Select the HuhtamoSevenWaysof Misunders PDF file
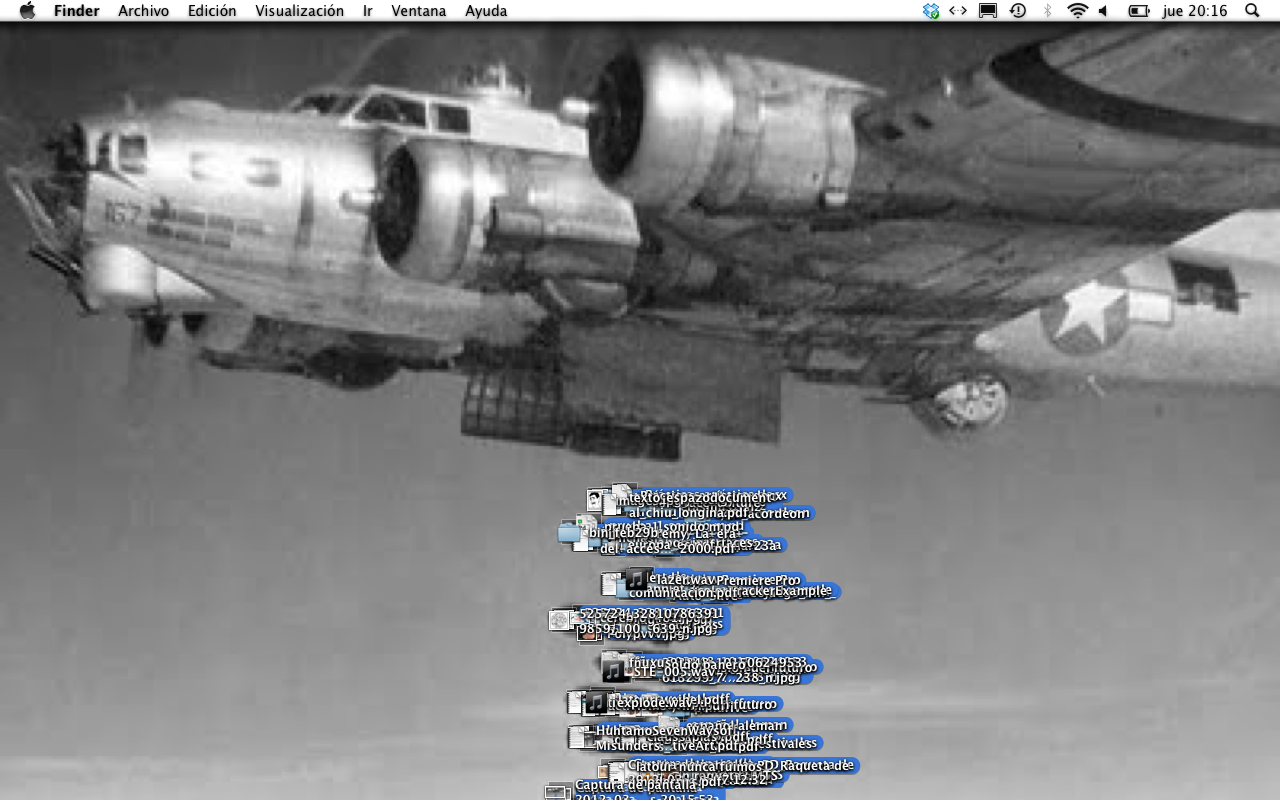 click(582, 737)
